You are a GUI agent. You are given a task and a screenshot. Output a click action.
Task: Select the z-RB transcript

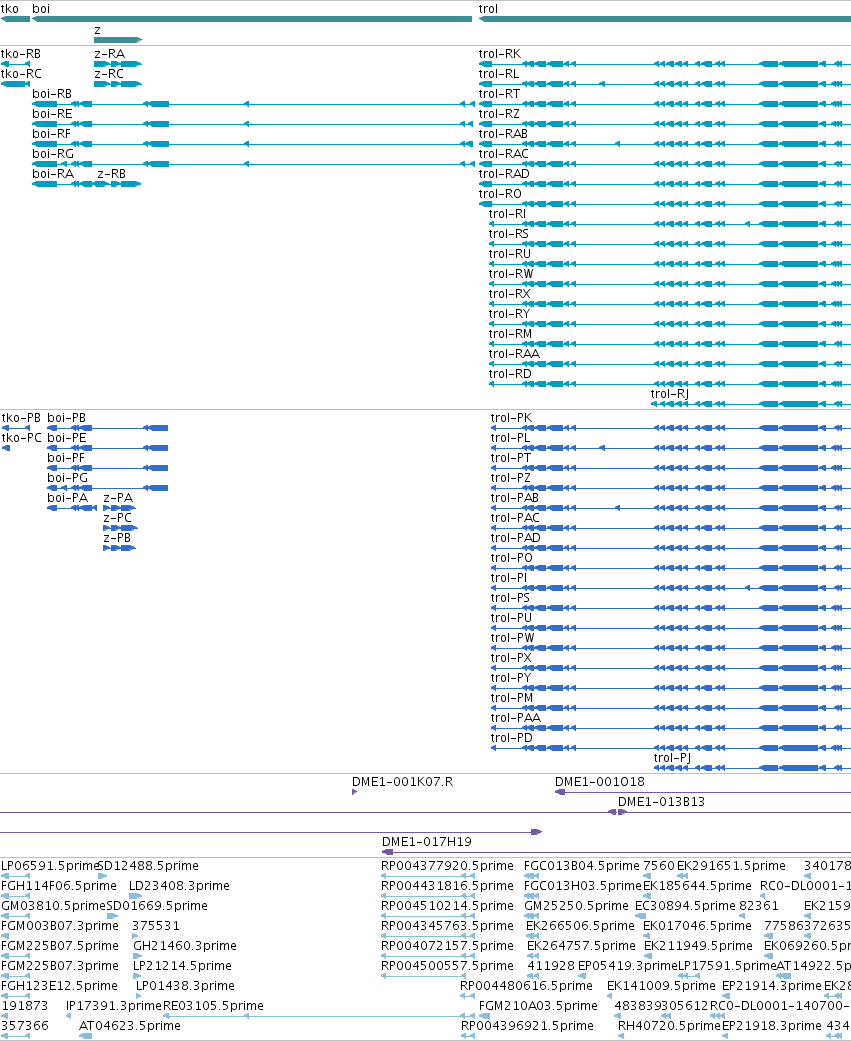tap(112, 173)
